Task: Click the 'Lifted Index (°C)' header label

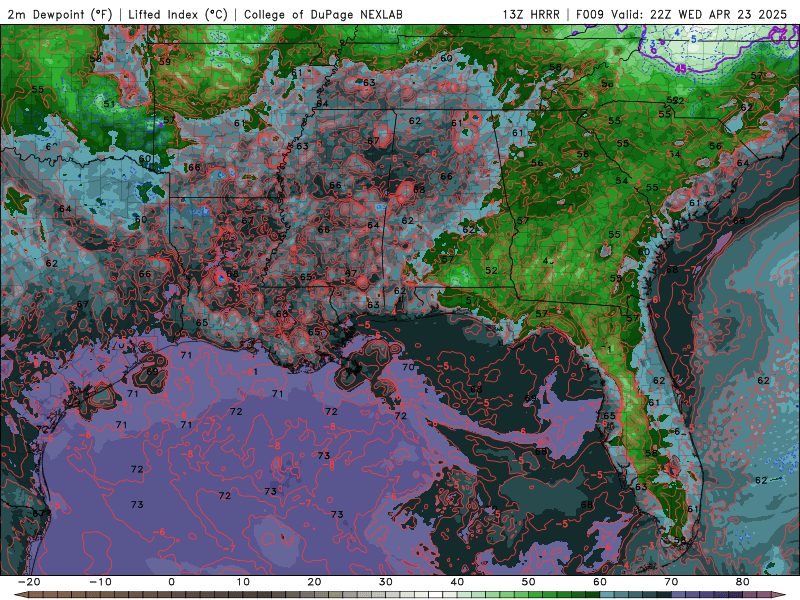Action: (178, 15)
